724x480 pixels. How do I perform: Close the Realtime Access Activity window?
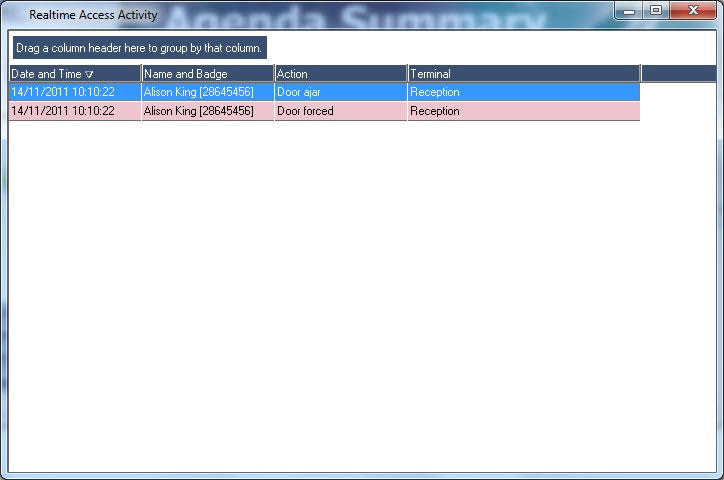point(692,11)
